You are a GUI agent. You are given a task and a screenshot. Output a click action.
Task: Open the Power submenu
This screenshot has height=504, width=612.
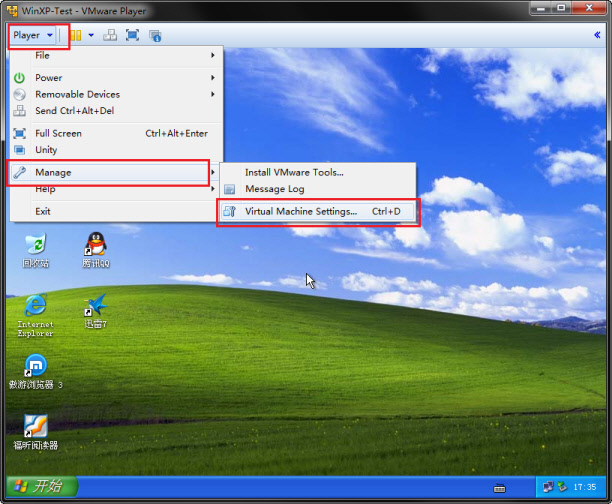(116, 78)
